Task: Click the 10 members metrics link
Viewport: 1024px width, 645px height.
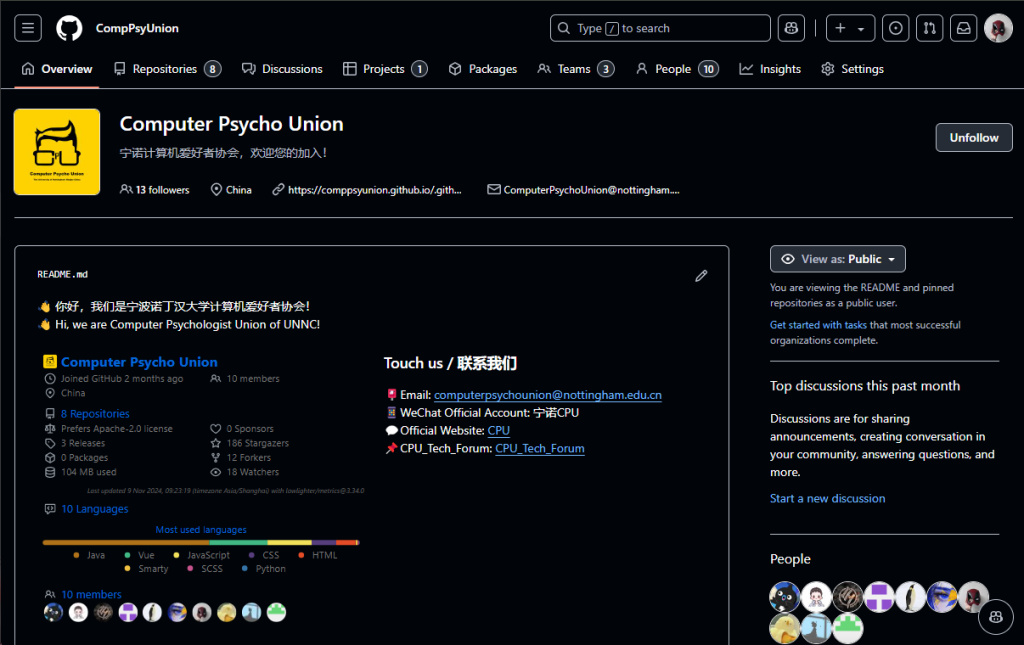Action: click(91, 594)
